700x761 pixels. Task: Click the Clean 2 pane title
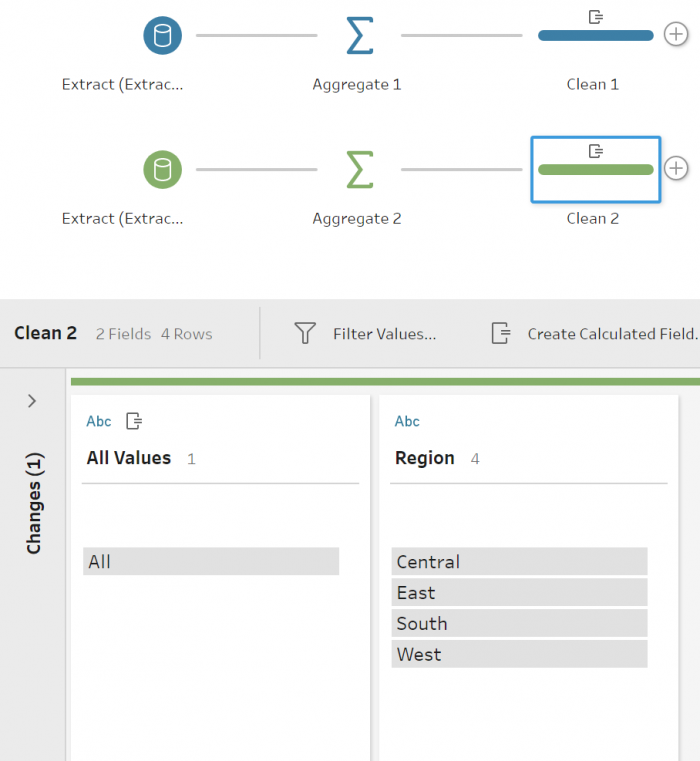(x=46, y=333)
